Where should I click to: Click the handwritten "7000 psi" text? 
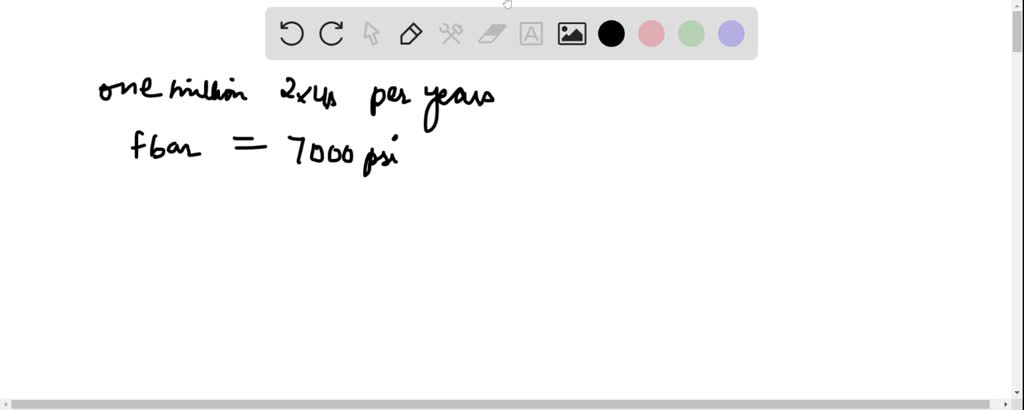point(342,152)
